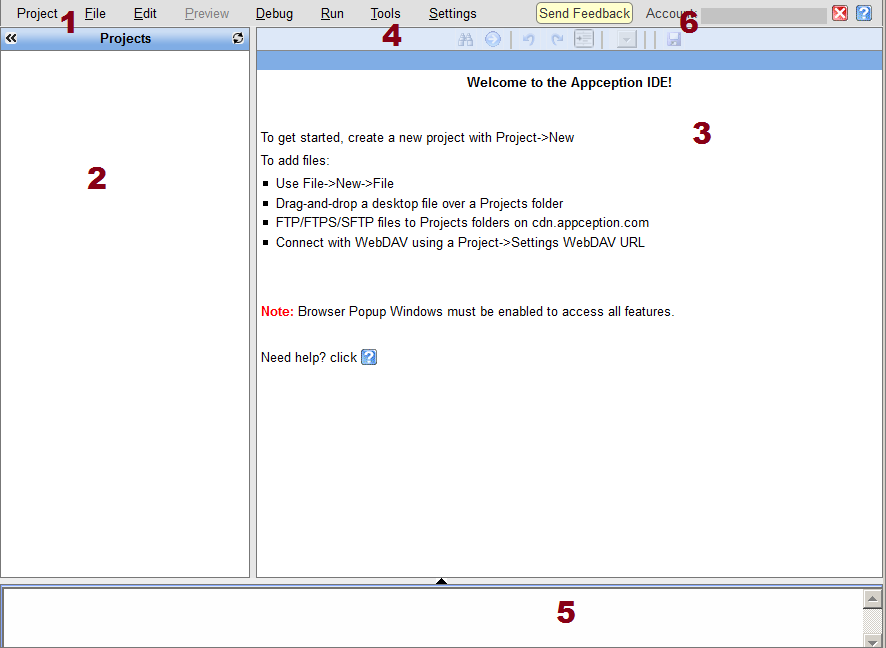
Task: Open the Run menu
Action: pyautogui.click(x=332, y=14)
